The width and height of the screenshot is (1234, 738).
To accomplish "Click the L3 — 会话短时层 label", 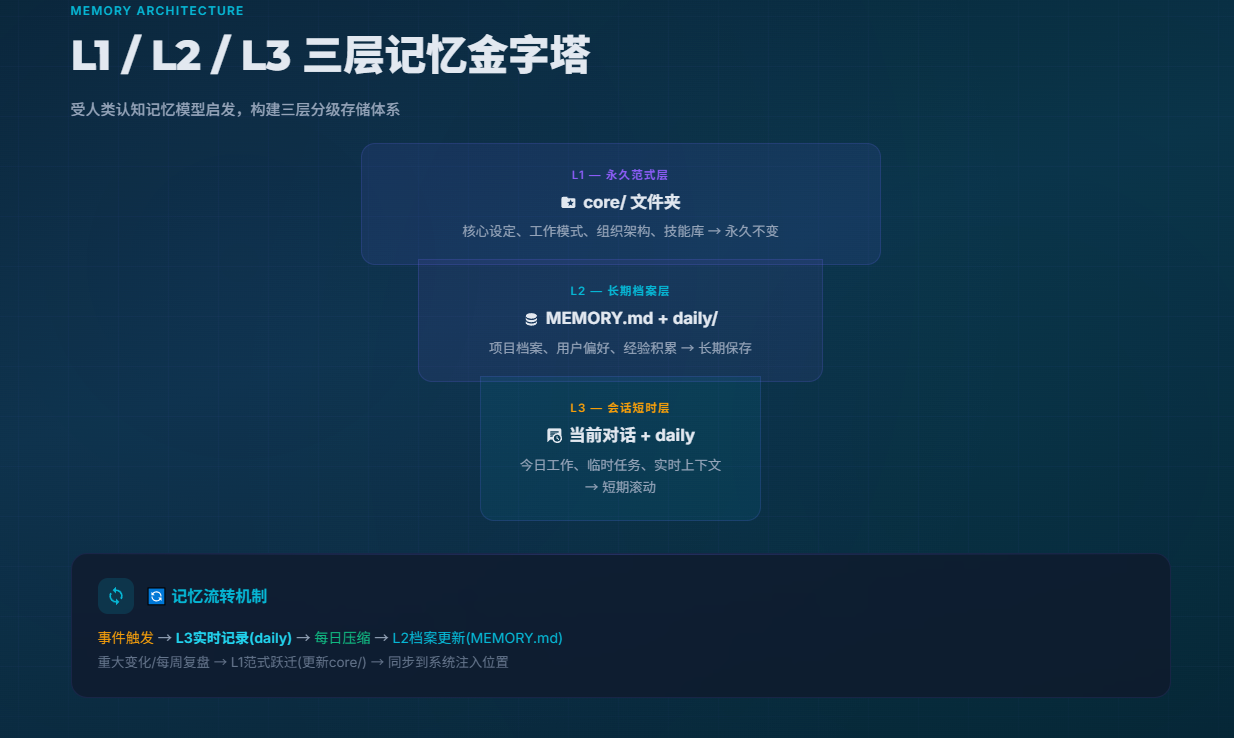I will tap(620, 408).
